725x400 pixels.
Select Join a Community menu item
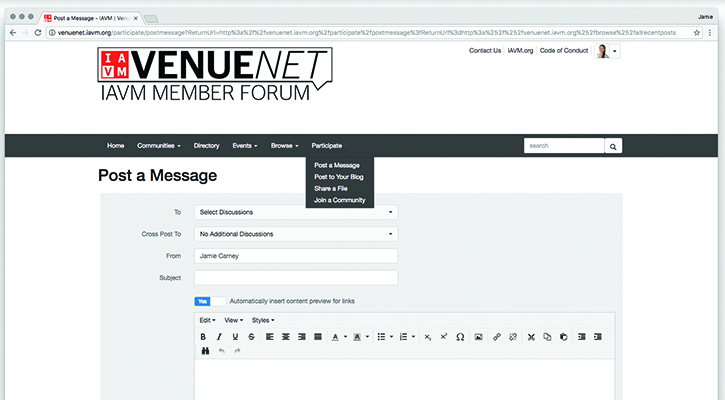tap(340, 200)
